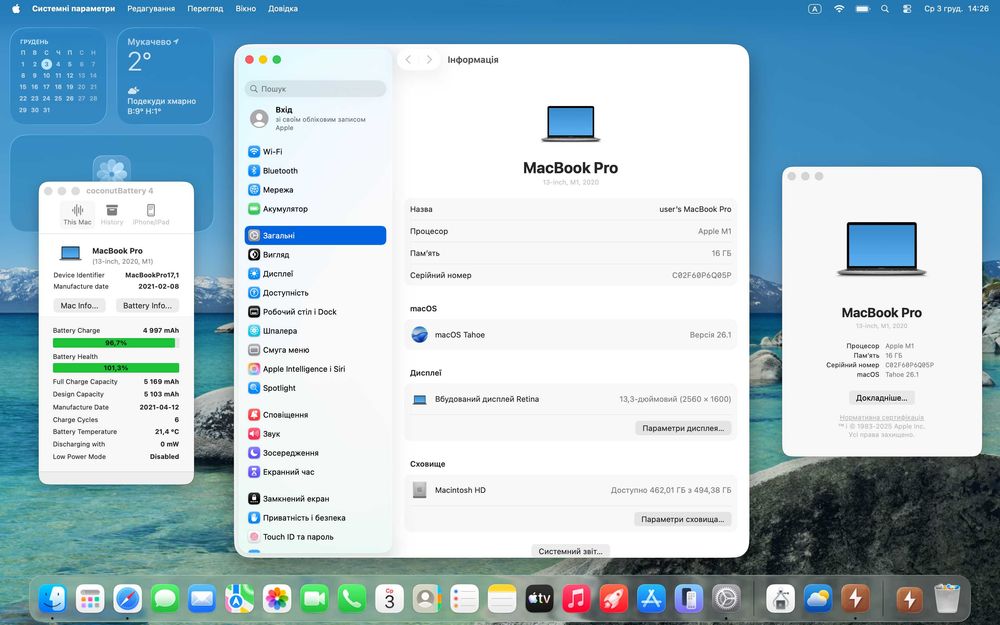
Task: Open Сповіщення notifications settings
Action: (315, 415)
